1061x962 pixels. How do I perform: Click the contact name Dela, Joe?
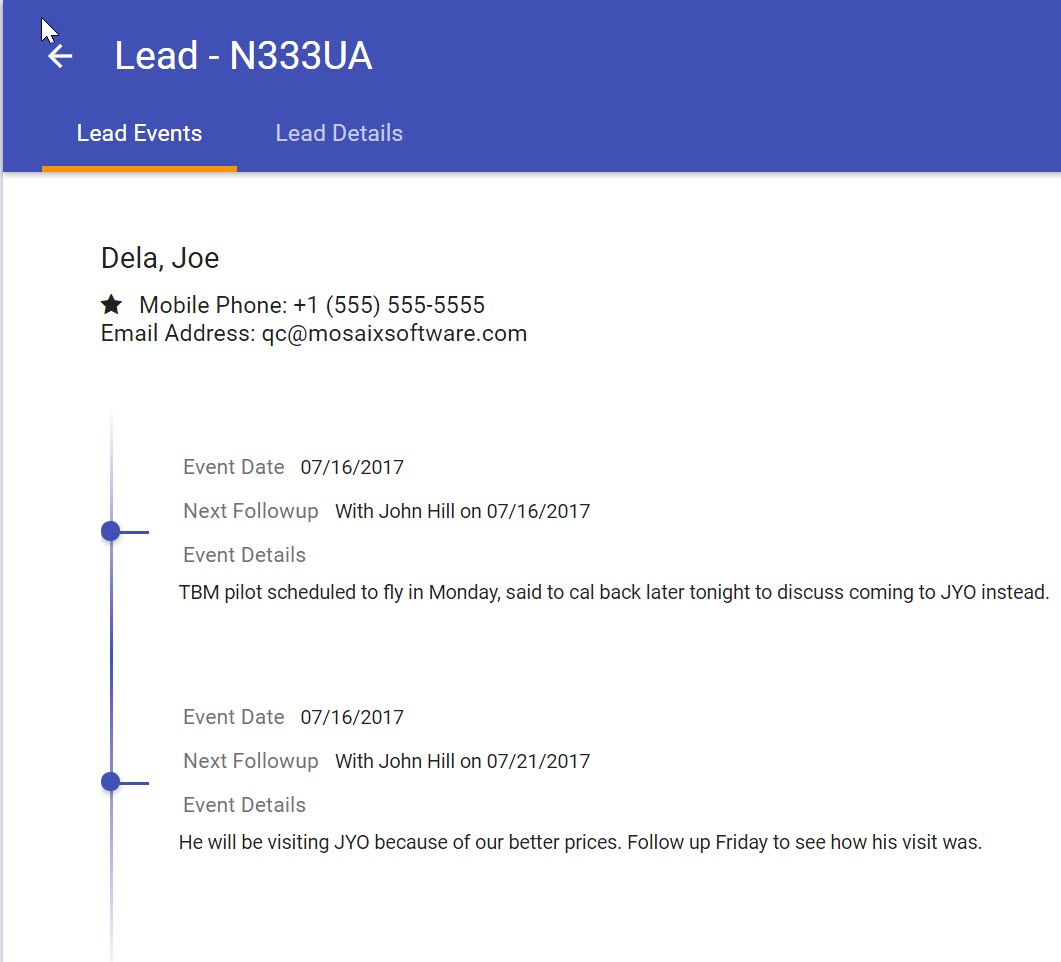click(x=160, y=258)
